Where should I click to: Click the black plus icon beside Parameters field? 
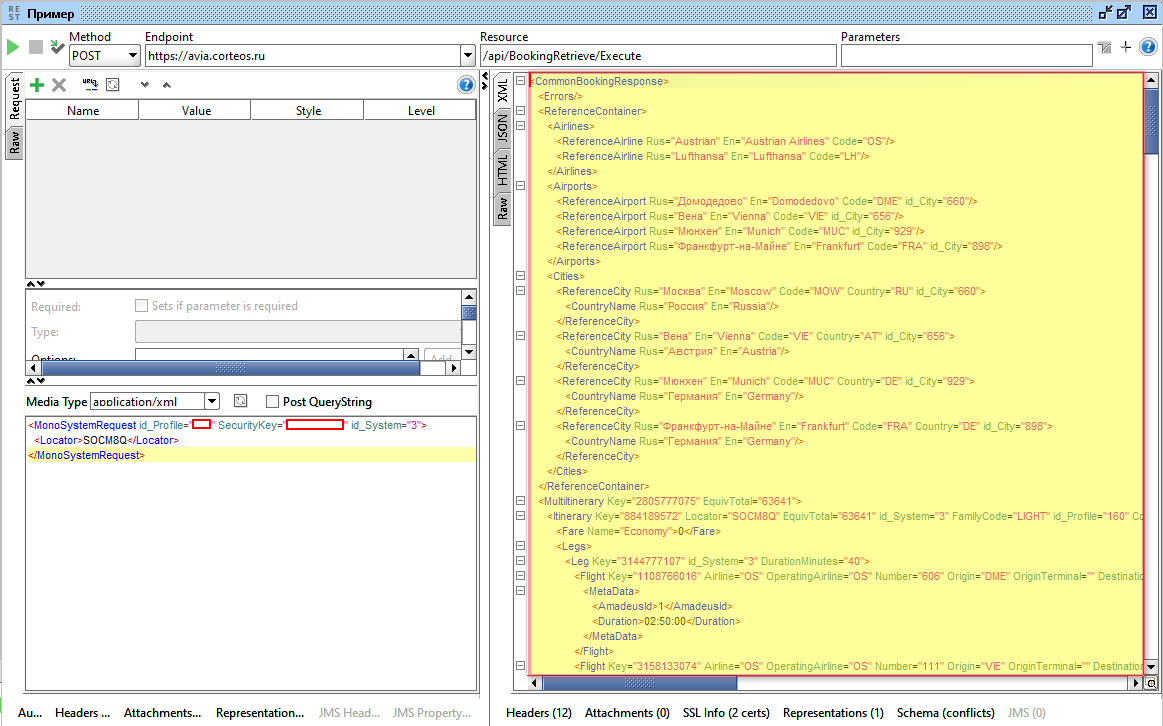[x=1125, y=47]
